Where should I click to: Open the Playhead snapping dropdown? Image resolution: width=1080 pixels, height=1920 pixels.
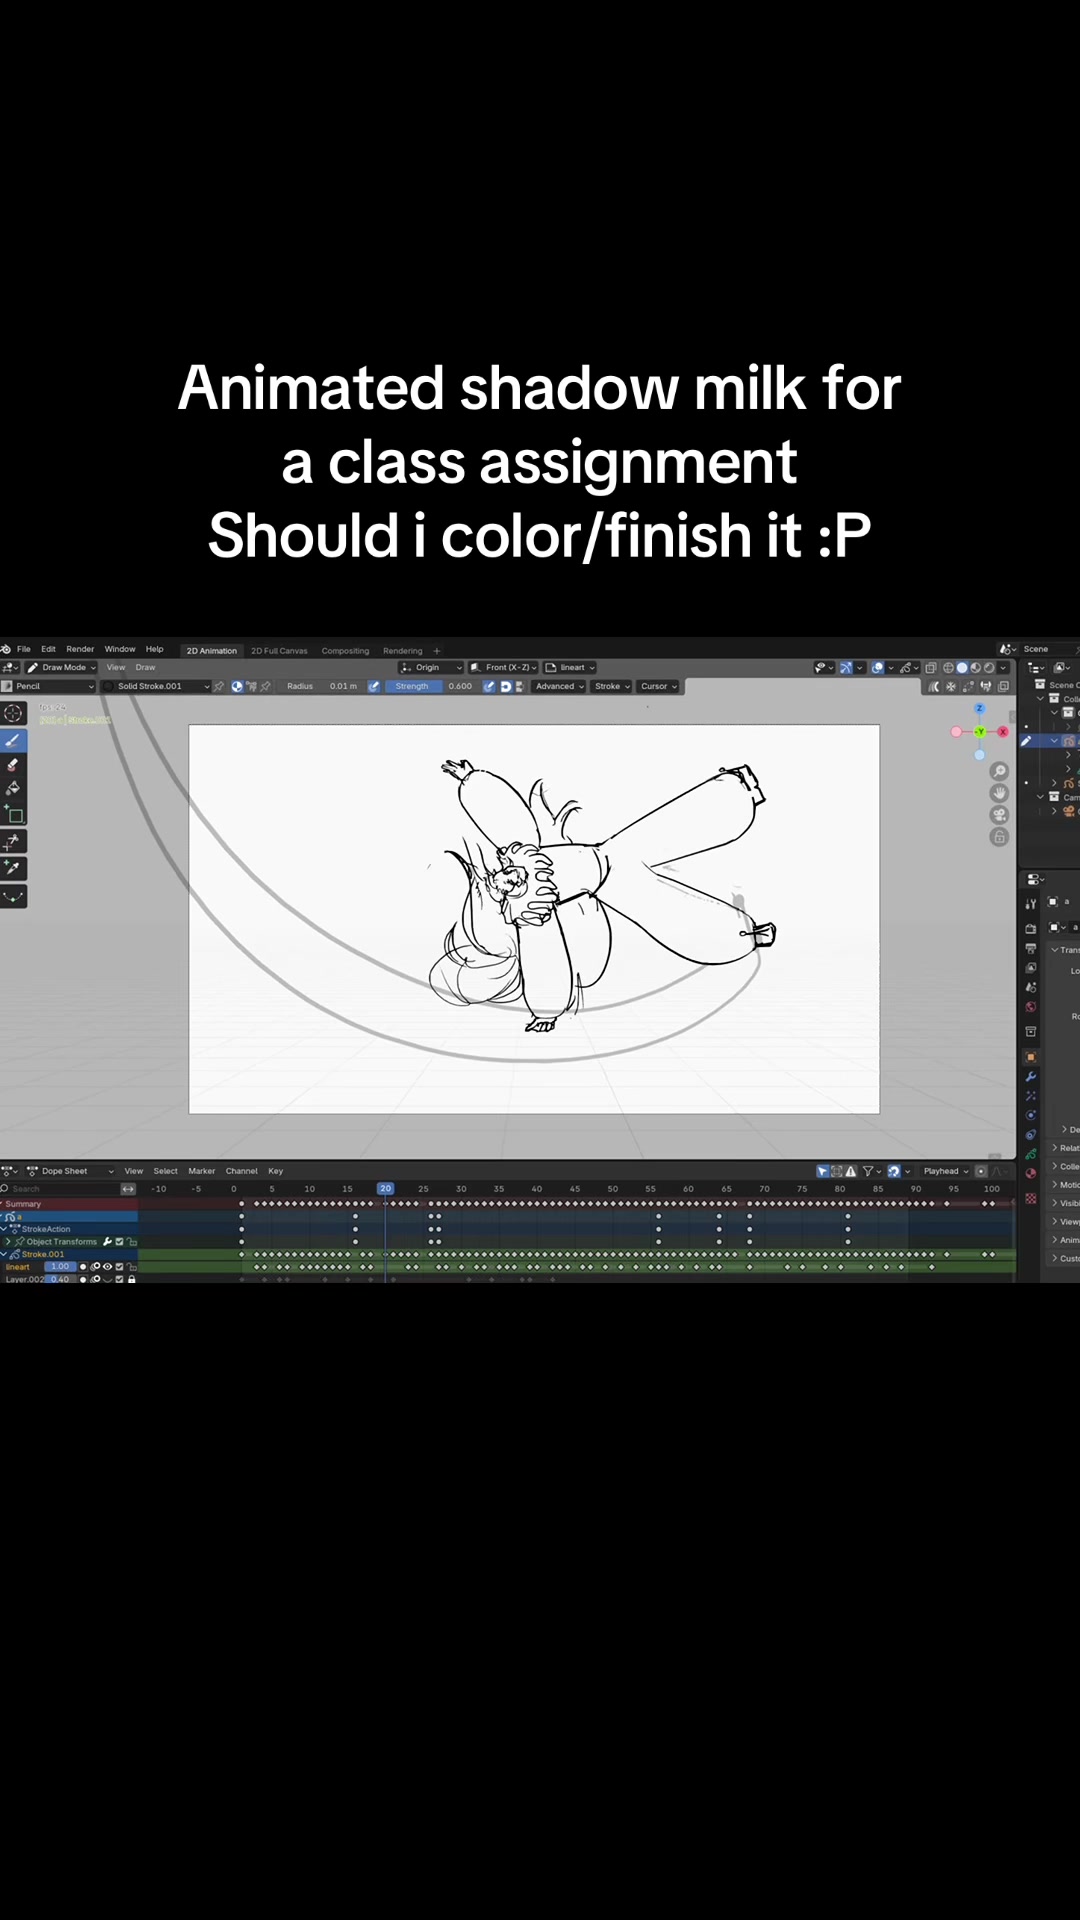tap(945, 1171)
